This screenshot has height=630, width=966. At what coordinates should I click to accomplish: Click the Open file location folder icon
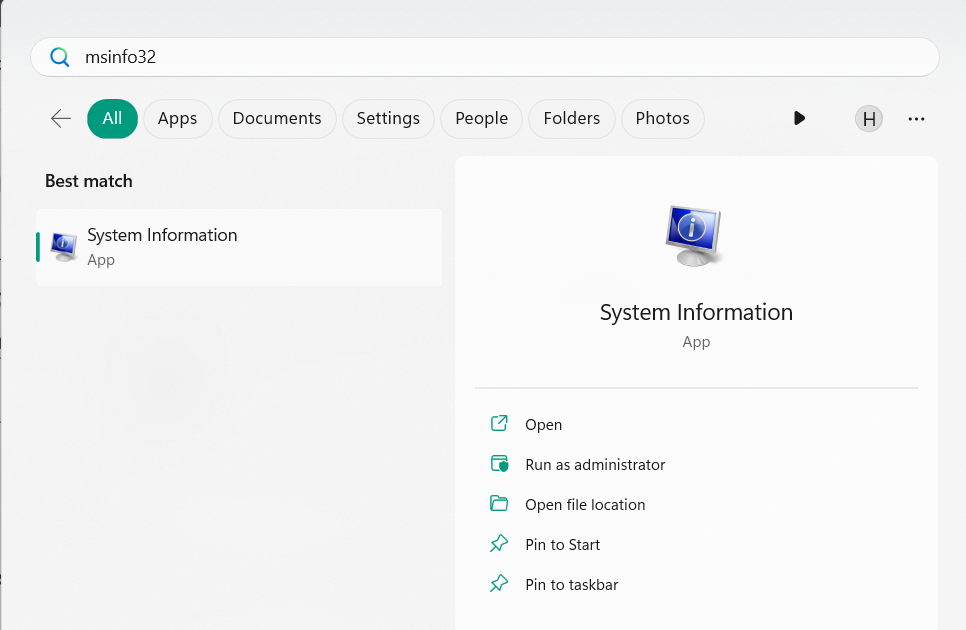499,504
